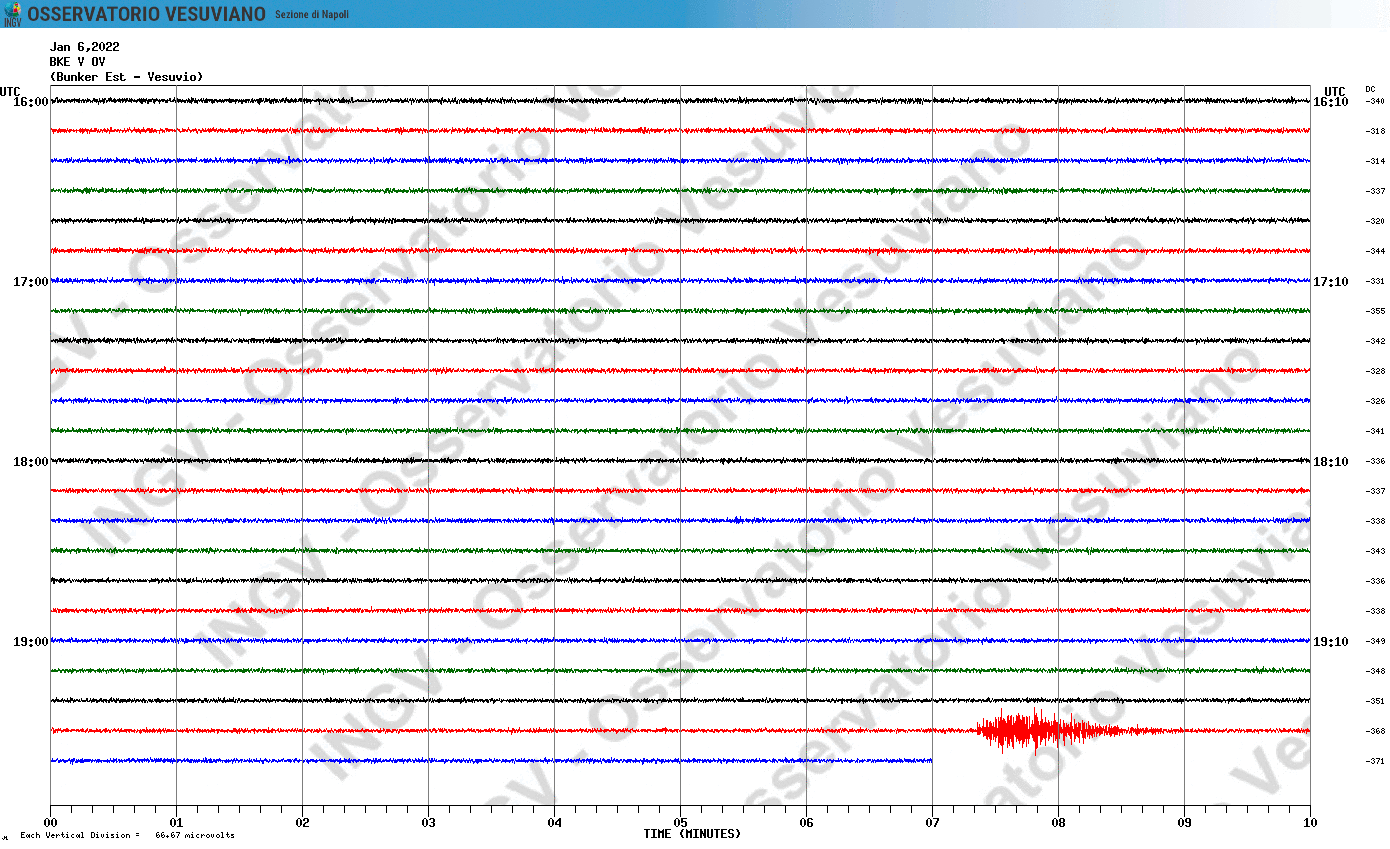Click the 18:00 start time label

pyautogui.click(x=30, y=462)
